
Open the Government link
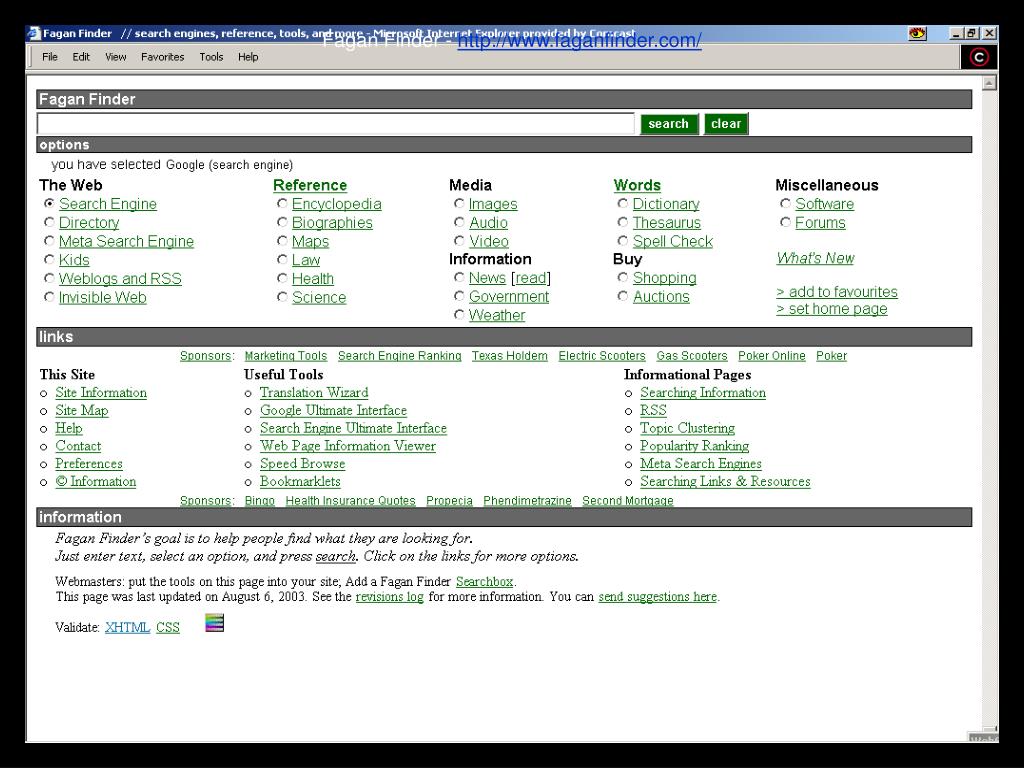(x=509, y=296)
